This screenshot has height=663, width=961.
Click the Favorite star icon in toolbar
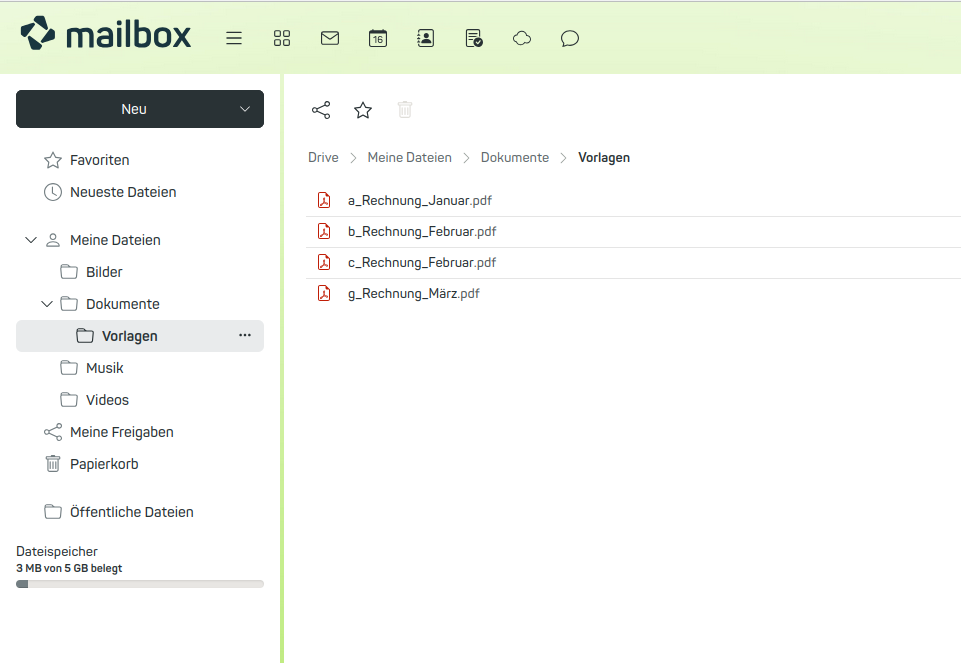(x=363, y=110)
